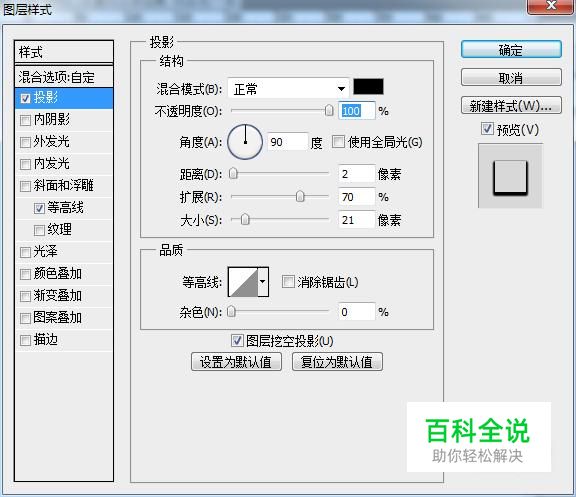Click the 复位为默认值 button

tap(337, 362)
